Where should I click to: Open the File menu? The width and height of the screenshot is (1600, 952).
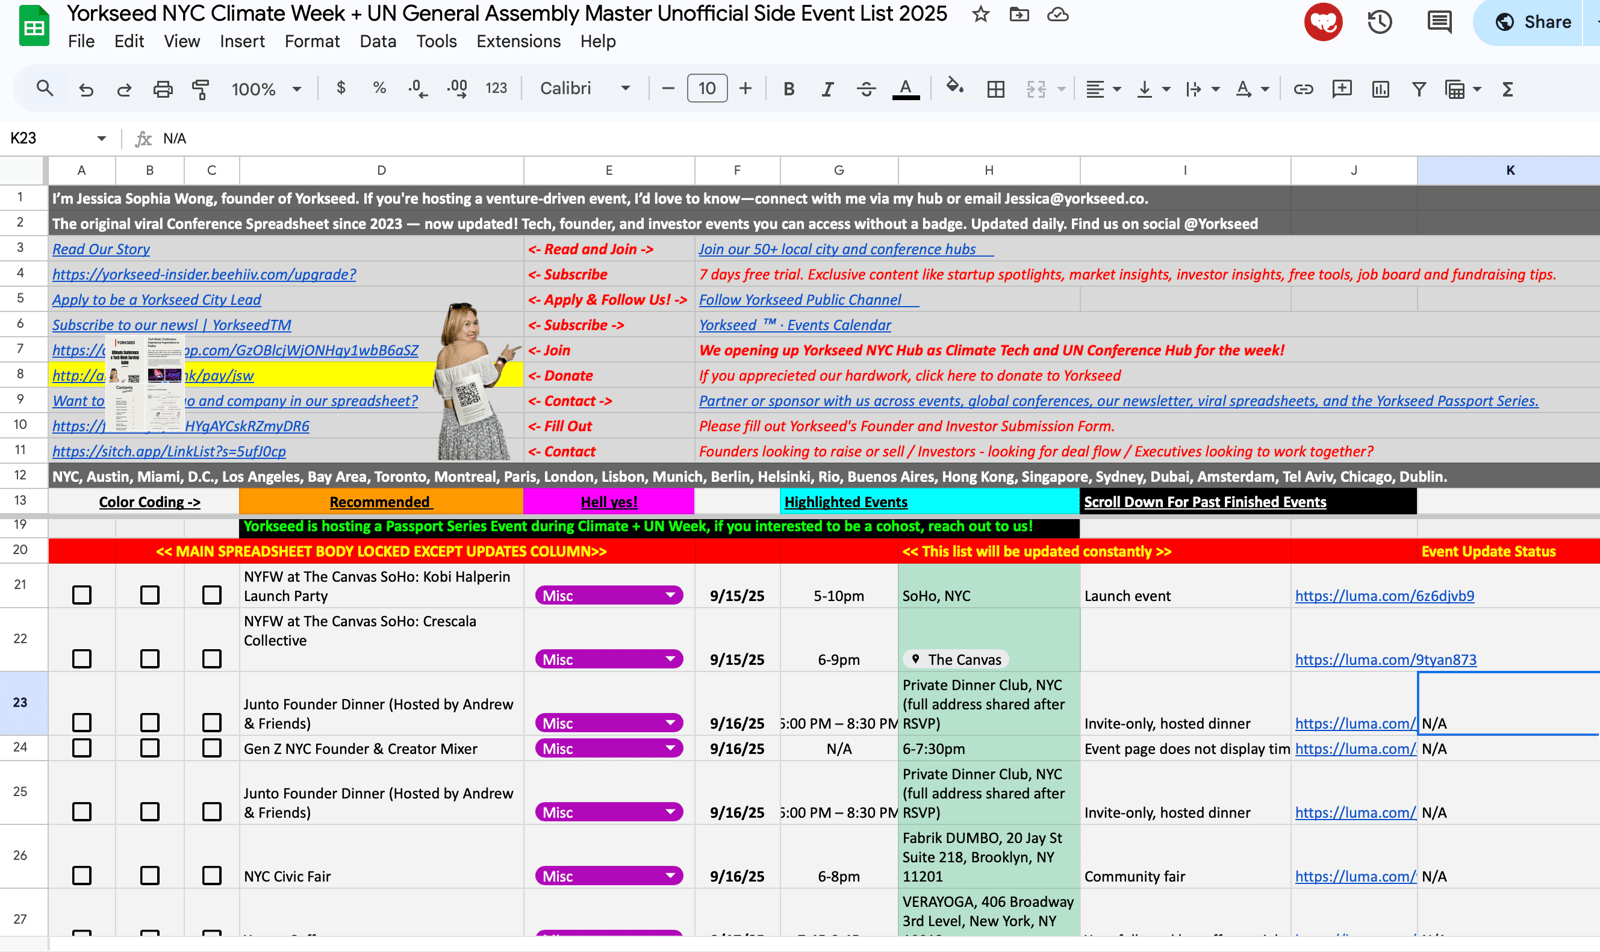[x=81, y=41]
